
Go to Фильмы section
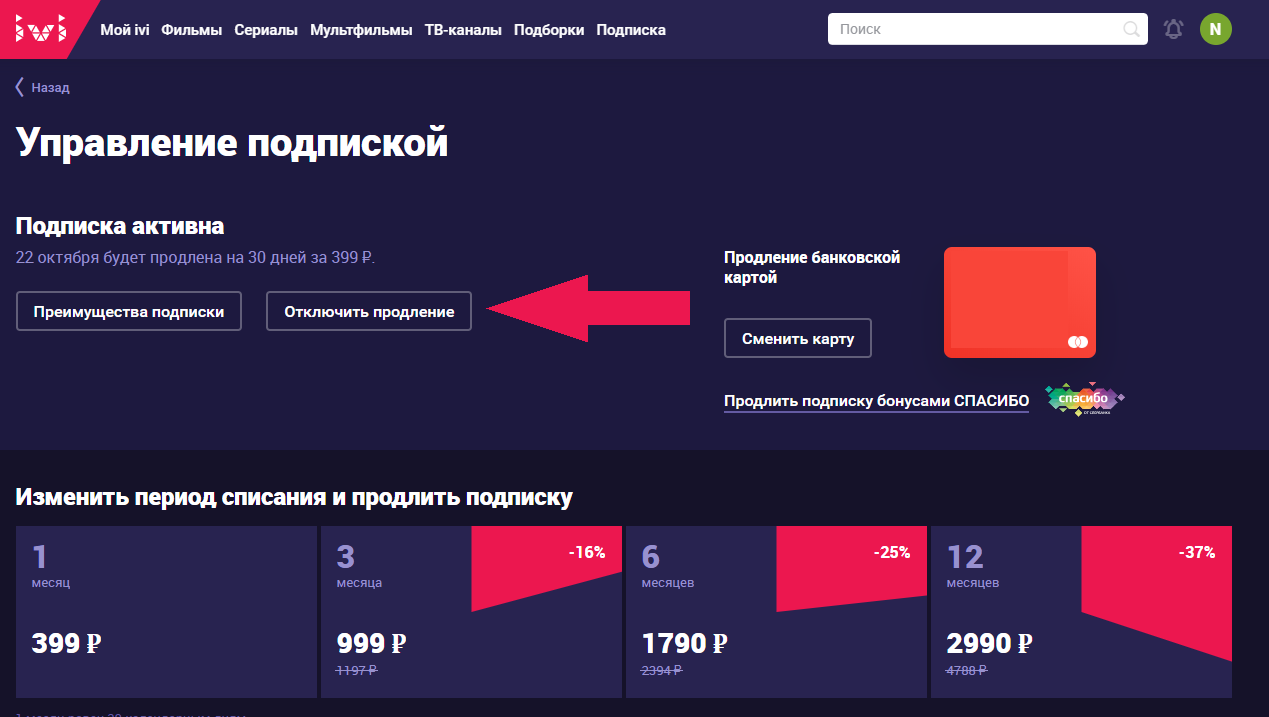tap(191, 30)
